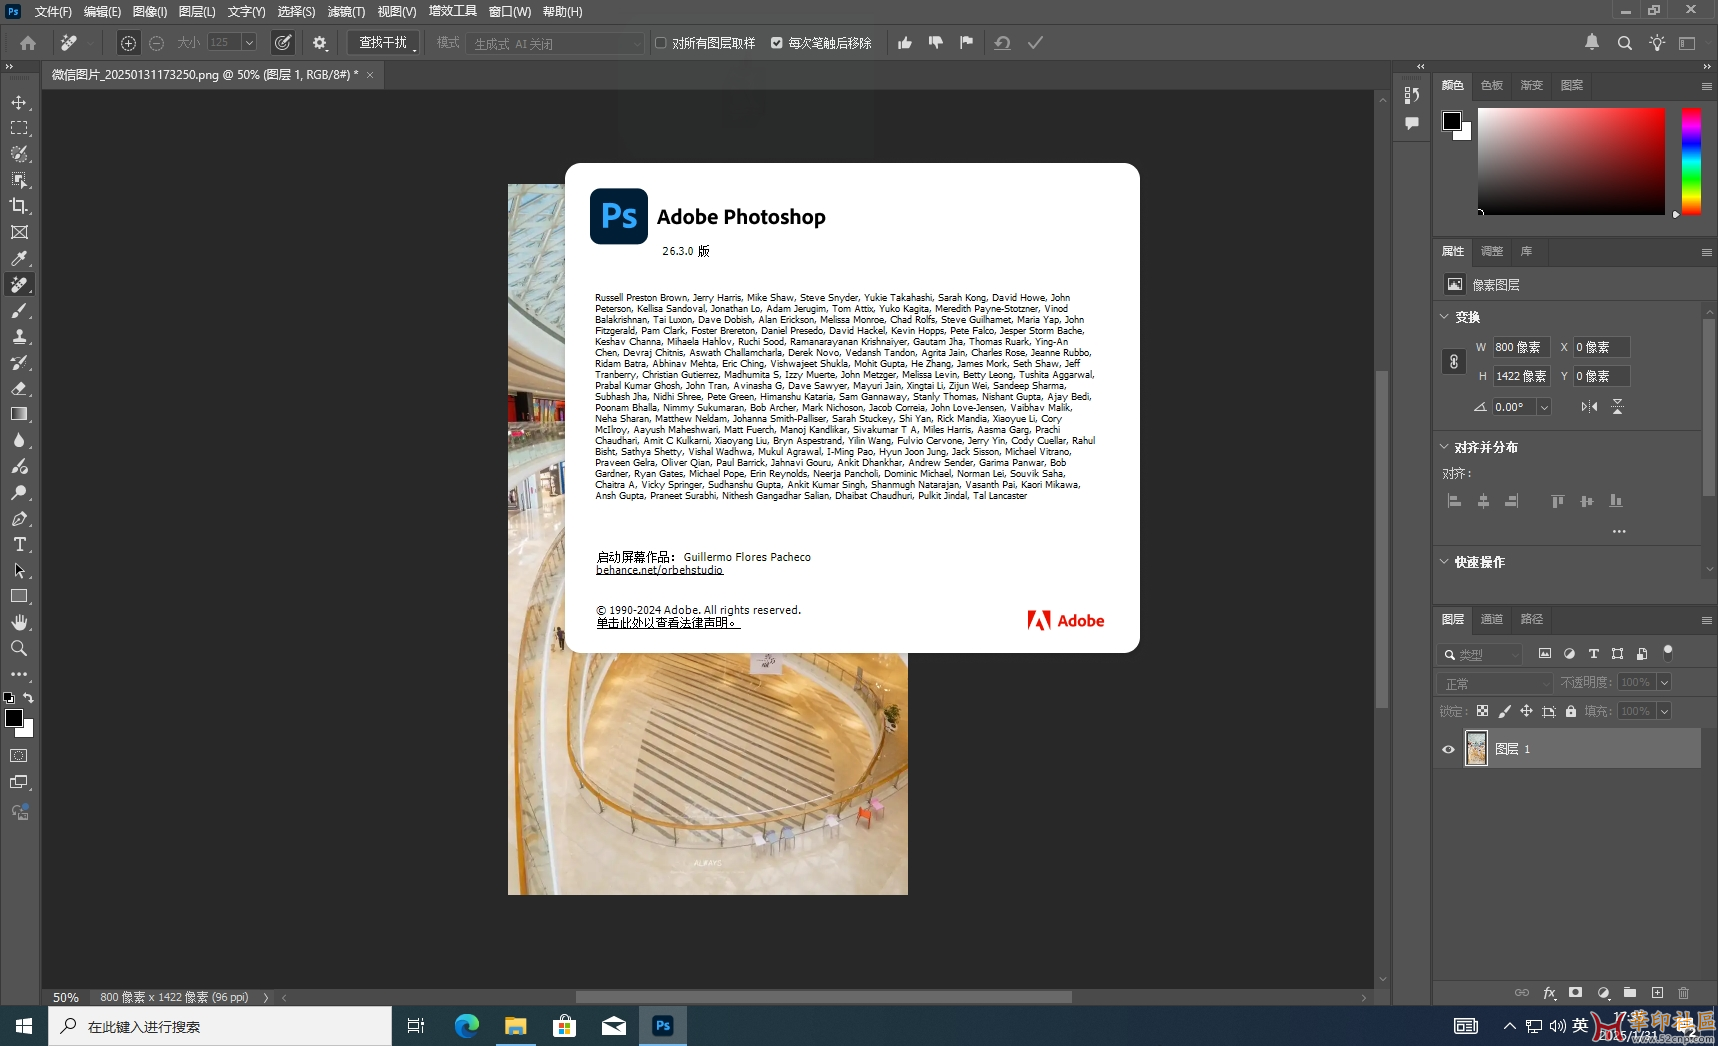
Task: Uncheck 每次笔触后移除 checkbox
Action: click(x=777, y=43)
